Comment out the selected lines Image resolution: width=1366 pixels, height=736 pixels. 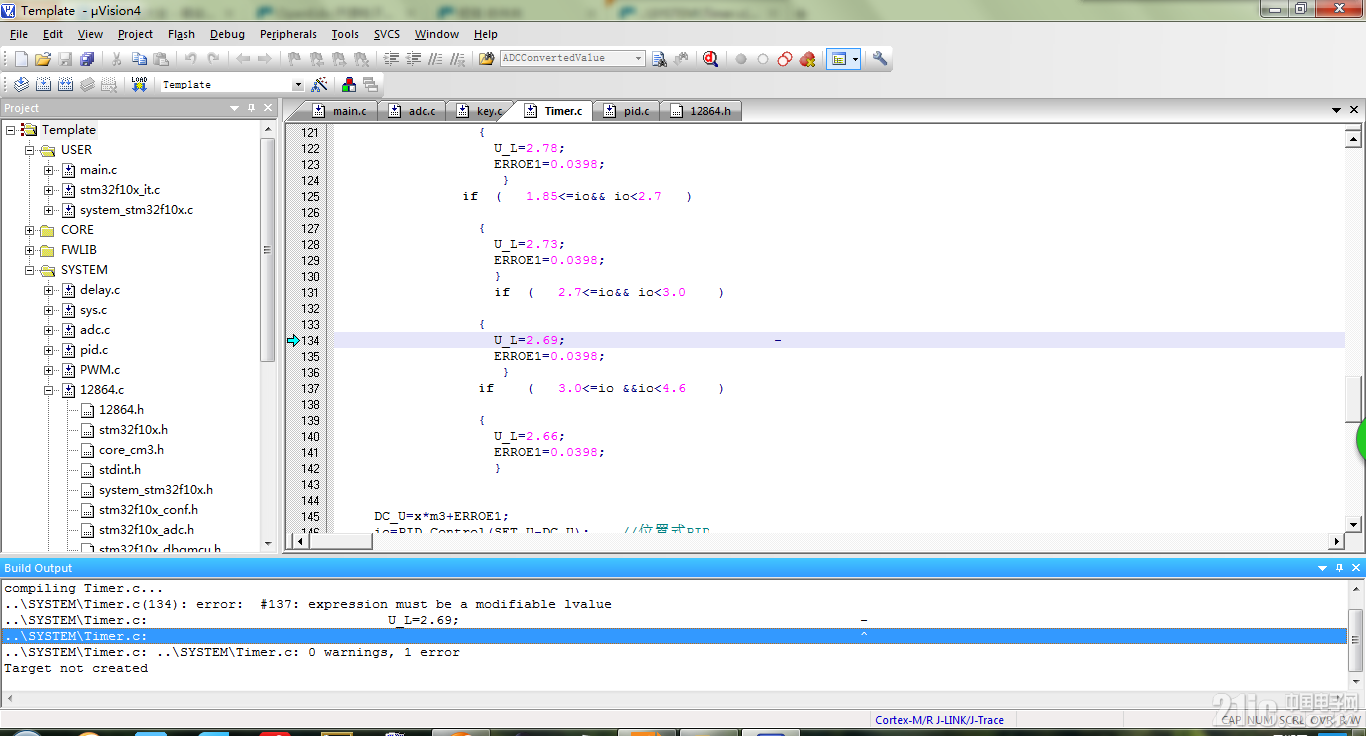click(x=436, y=59)
